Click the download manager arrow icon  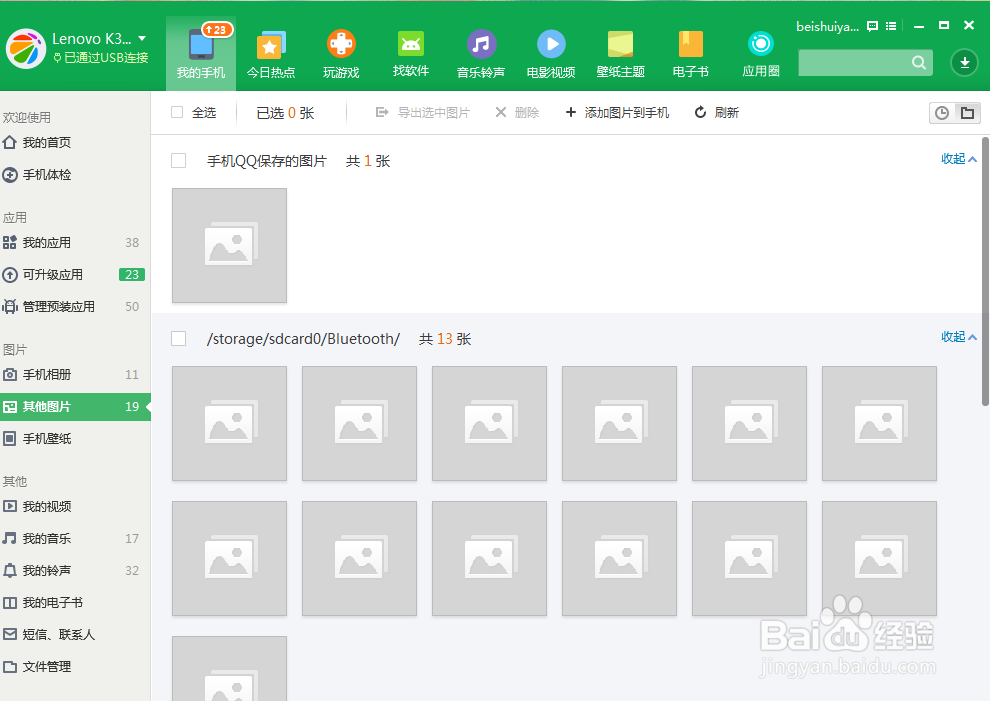964,63
